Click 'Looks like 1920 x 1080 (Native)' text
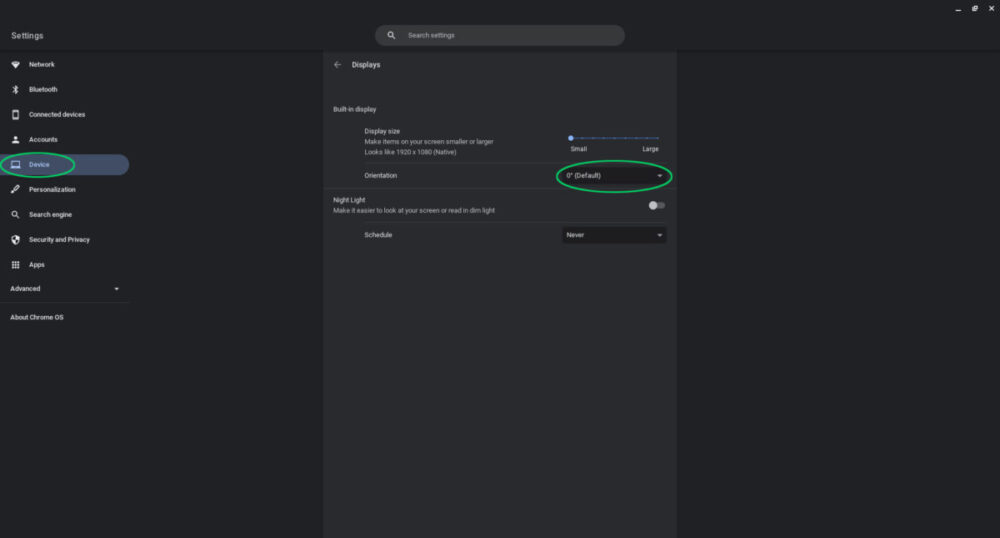Screen dimensions: 1000x538 click(410, 152)
